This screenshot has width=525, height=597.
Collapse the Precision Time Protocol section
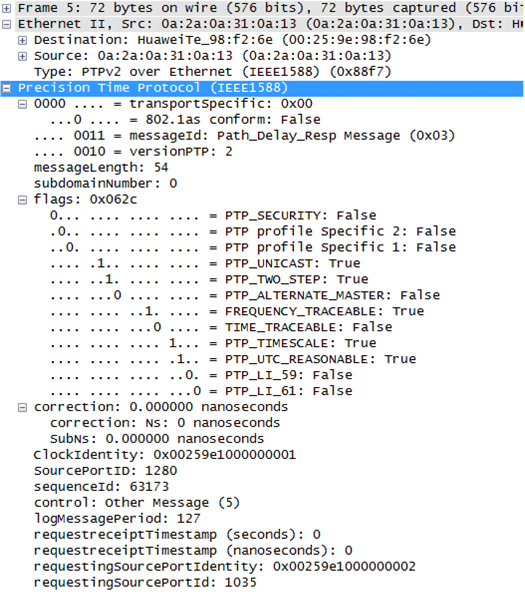pos(6,88)
